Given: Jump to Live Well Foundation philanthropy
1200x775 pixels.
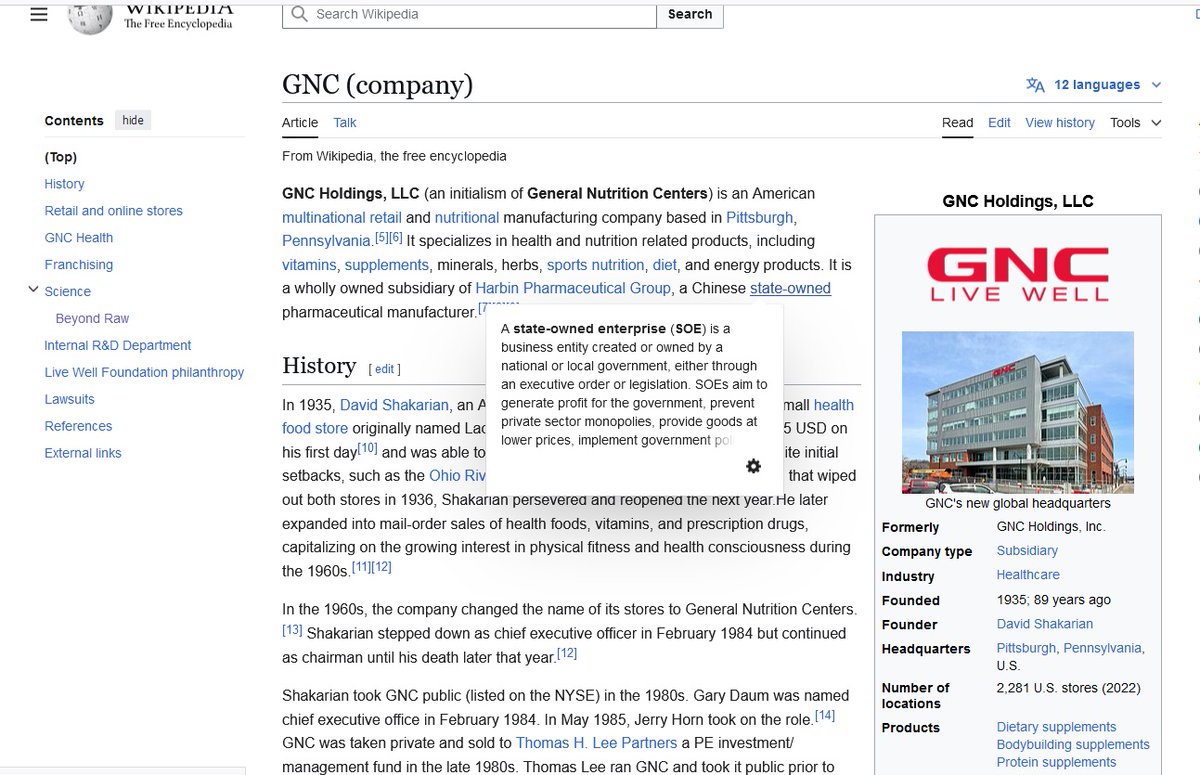Looking at the screenshot, I should coord(145,373).
